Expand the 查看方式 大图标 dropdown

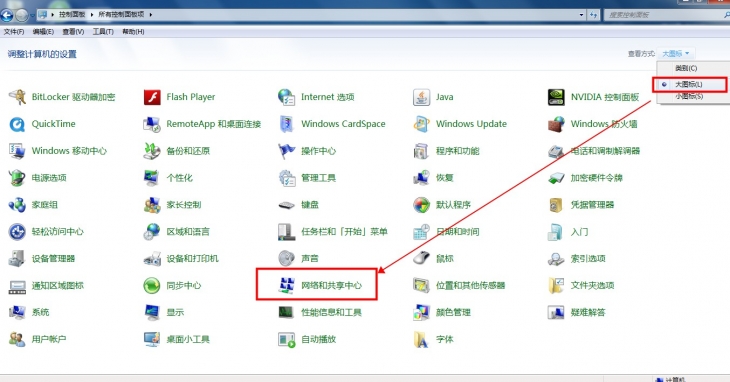click(676, 54)
